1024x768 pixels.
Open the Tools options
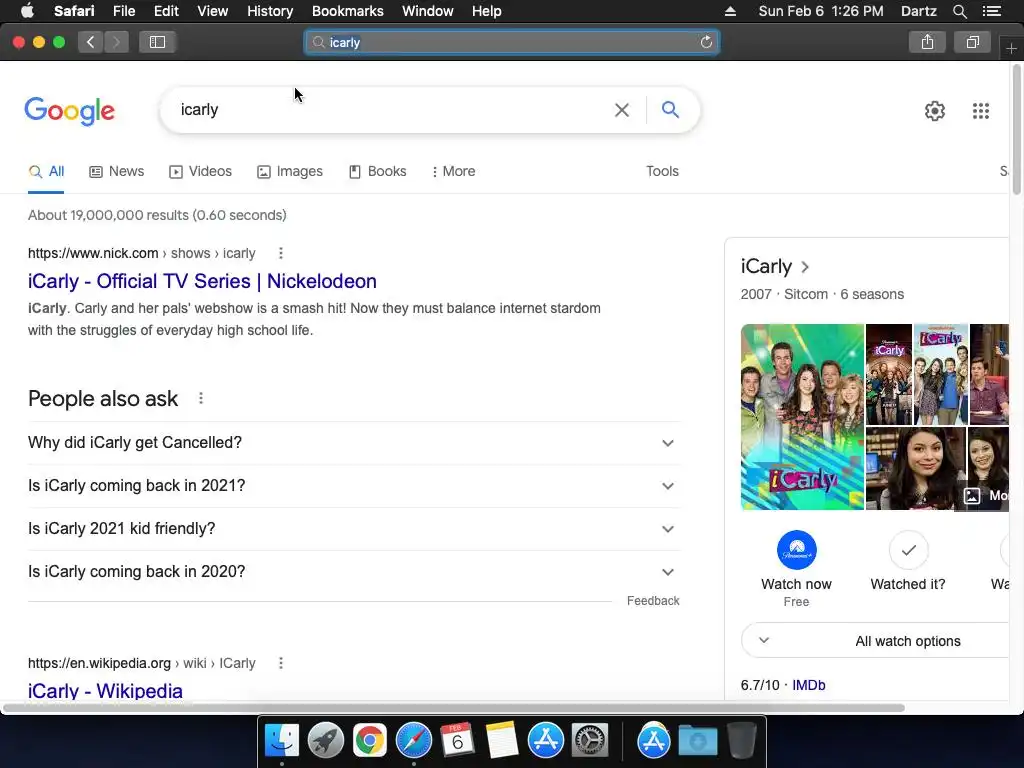662,172
